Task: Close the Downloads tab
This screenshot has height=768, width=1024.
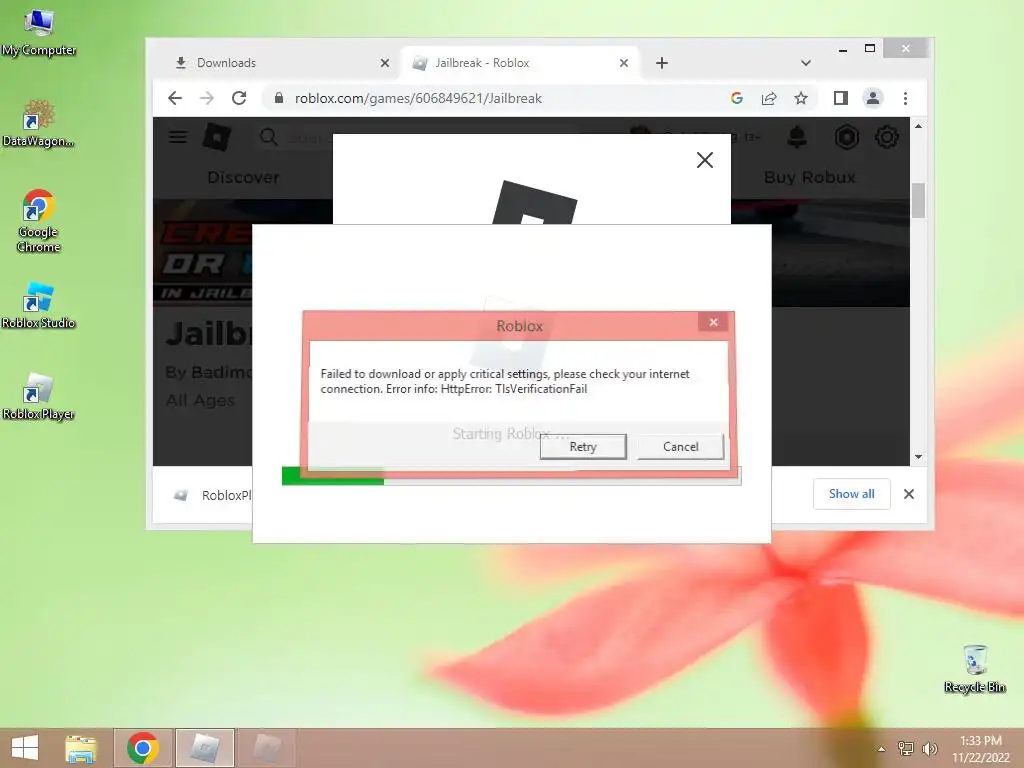Action: pos(385,63)
